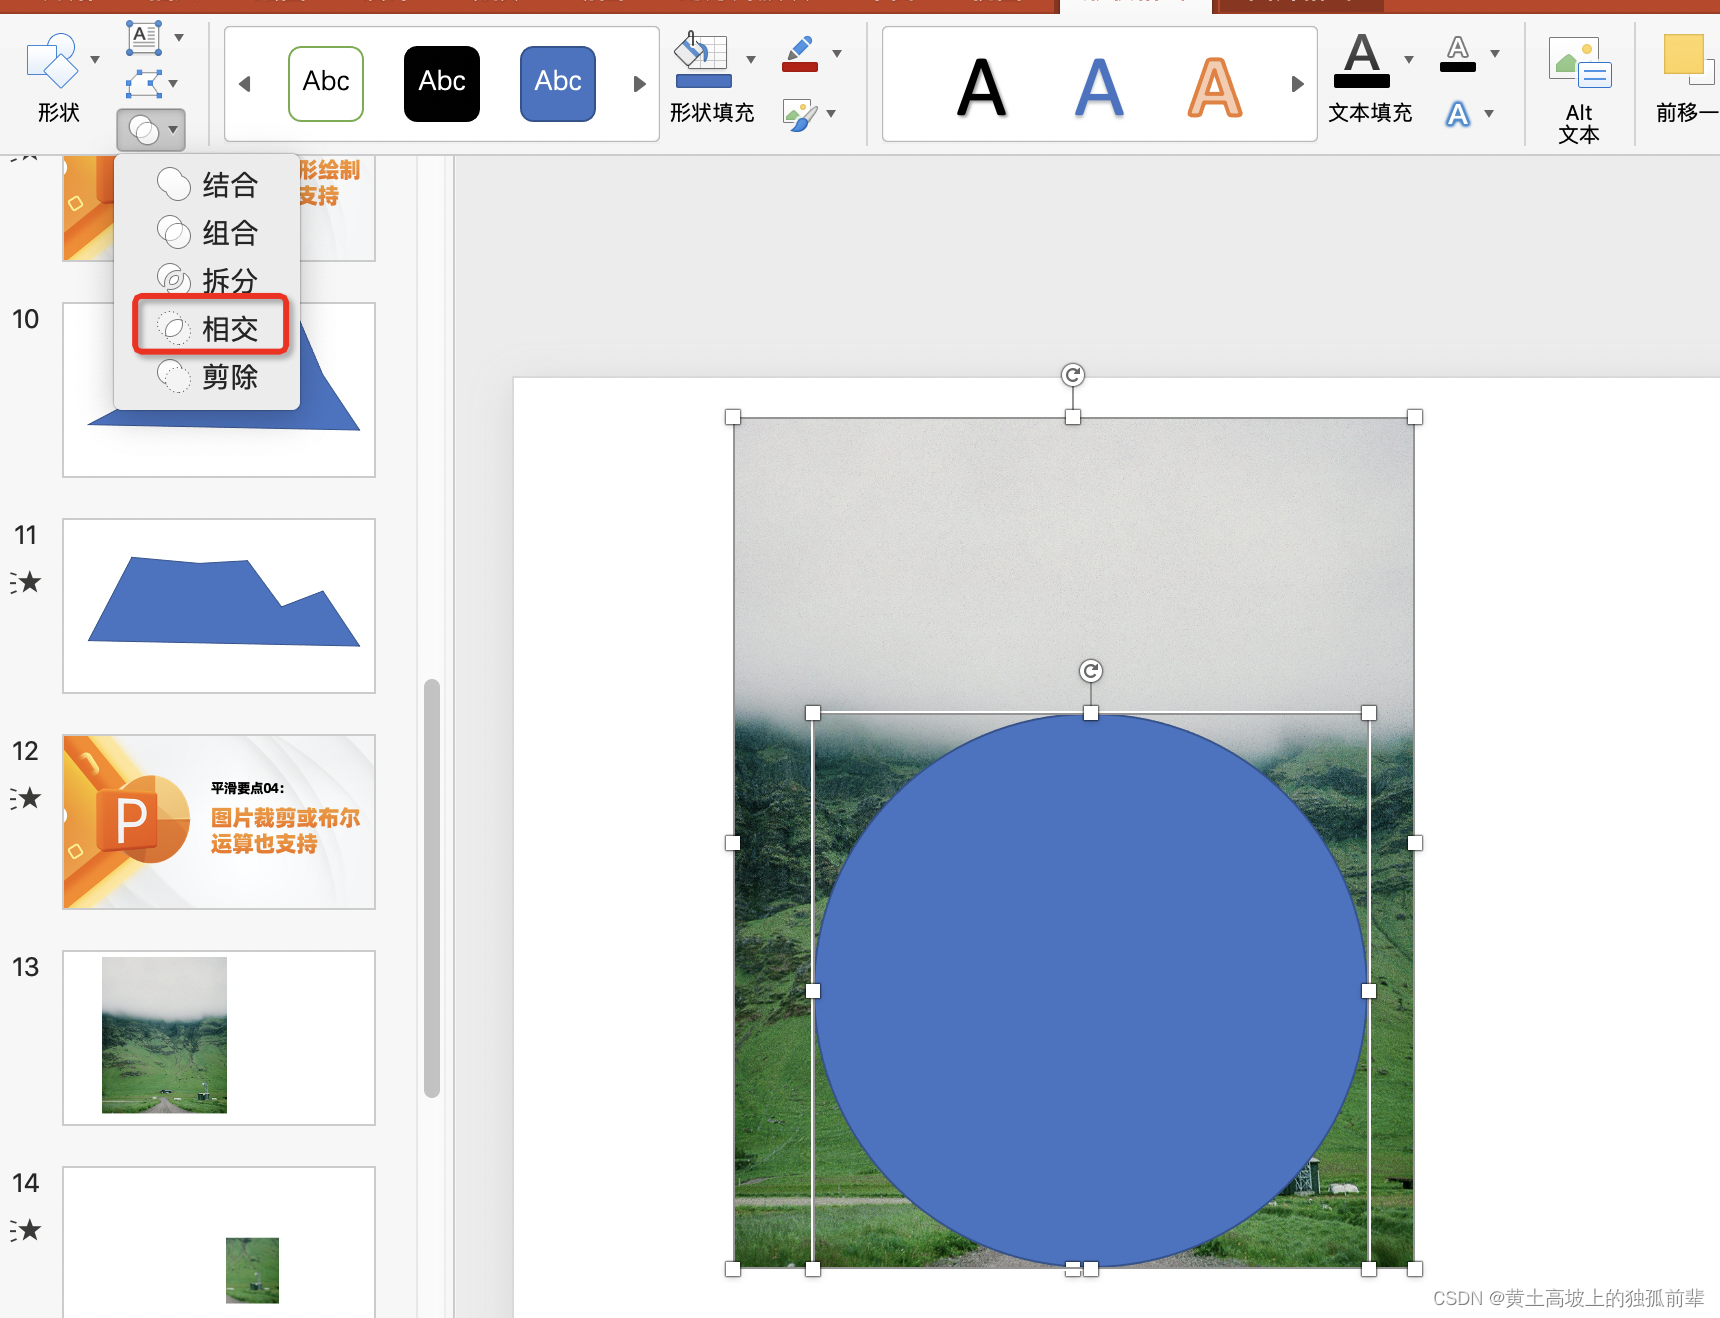Choose 组合 from merge shapes menu

pos(207,232)
